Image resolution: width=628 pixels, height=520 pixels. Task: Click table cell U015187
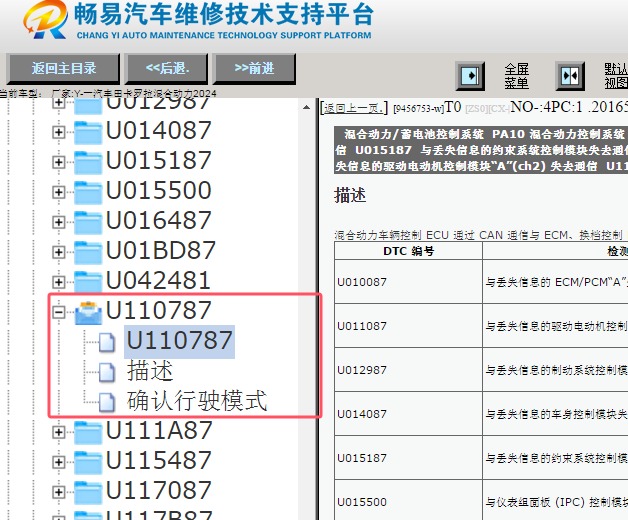pos(408,458)
